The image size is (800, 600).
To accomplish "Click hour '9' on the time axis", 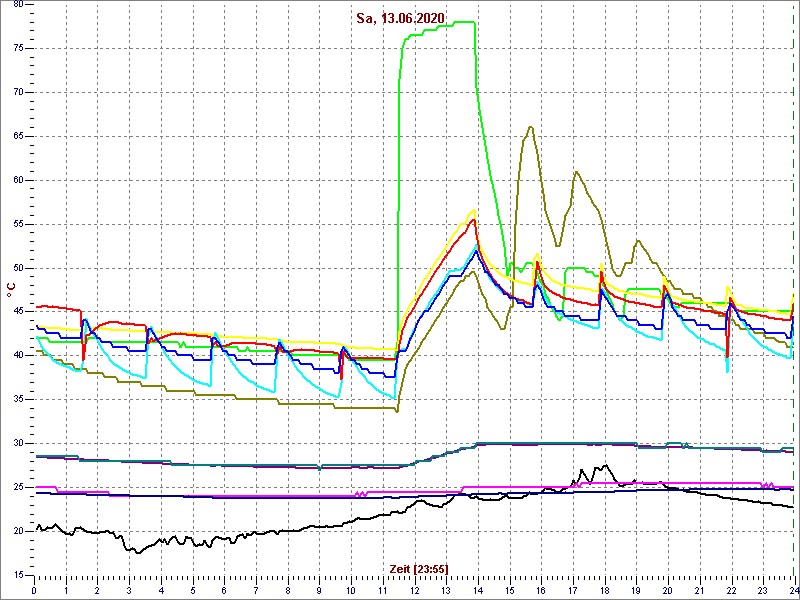I will (x=319, y=589).
